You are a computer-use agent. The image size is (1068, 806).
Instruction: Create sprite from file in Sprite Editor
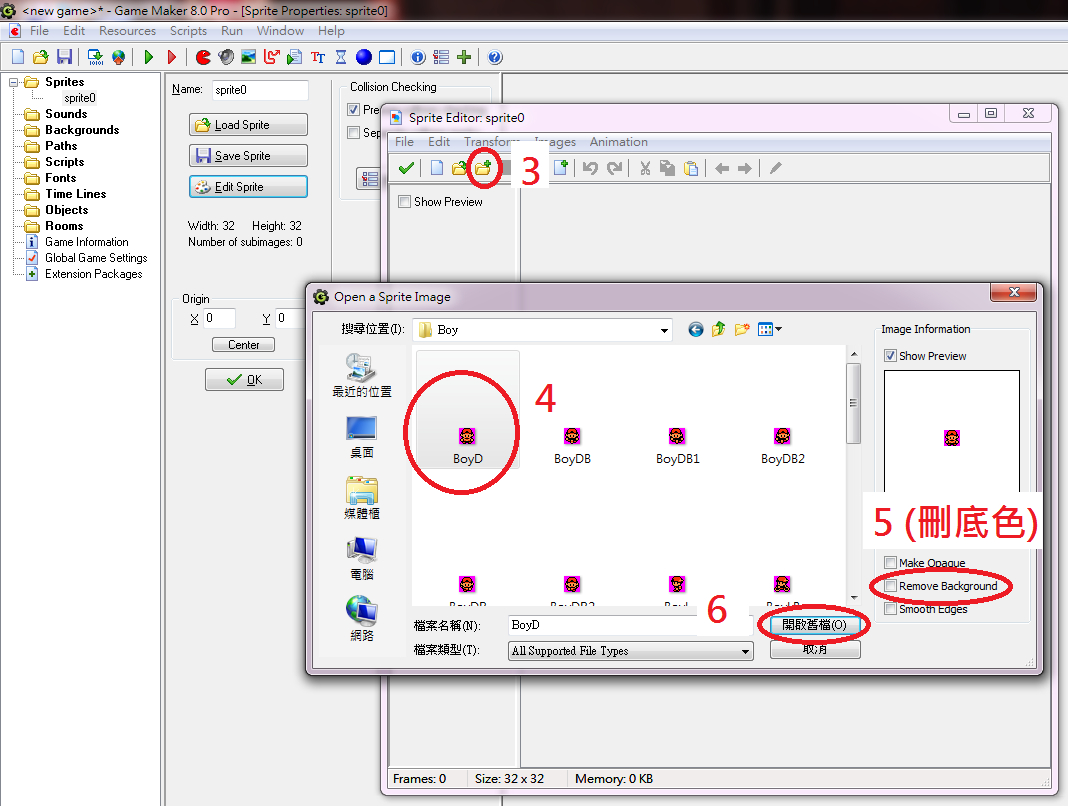[460, 168]
